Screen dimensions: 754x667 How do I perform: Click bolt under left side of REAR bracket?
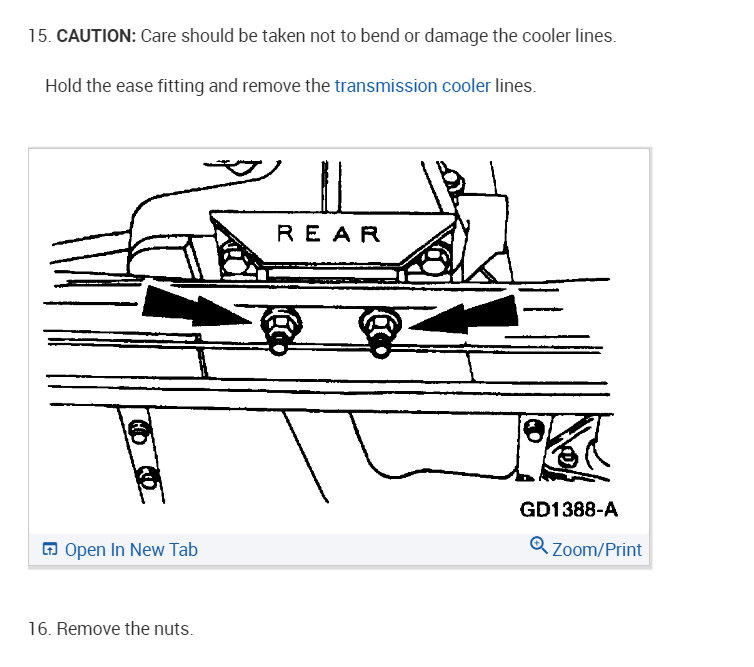tap(235, 256)
